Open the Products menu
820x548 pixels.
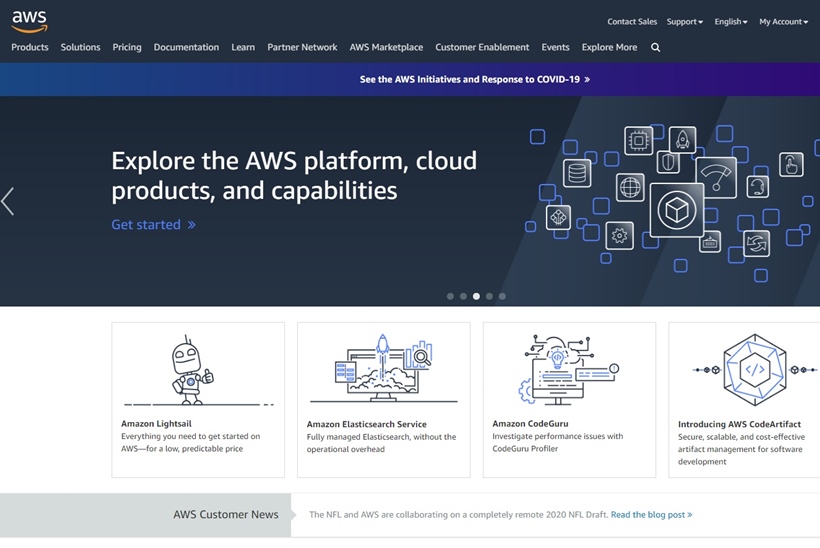tap(30, 47)
